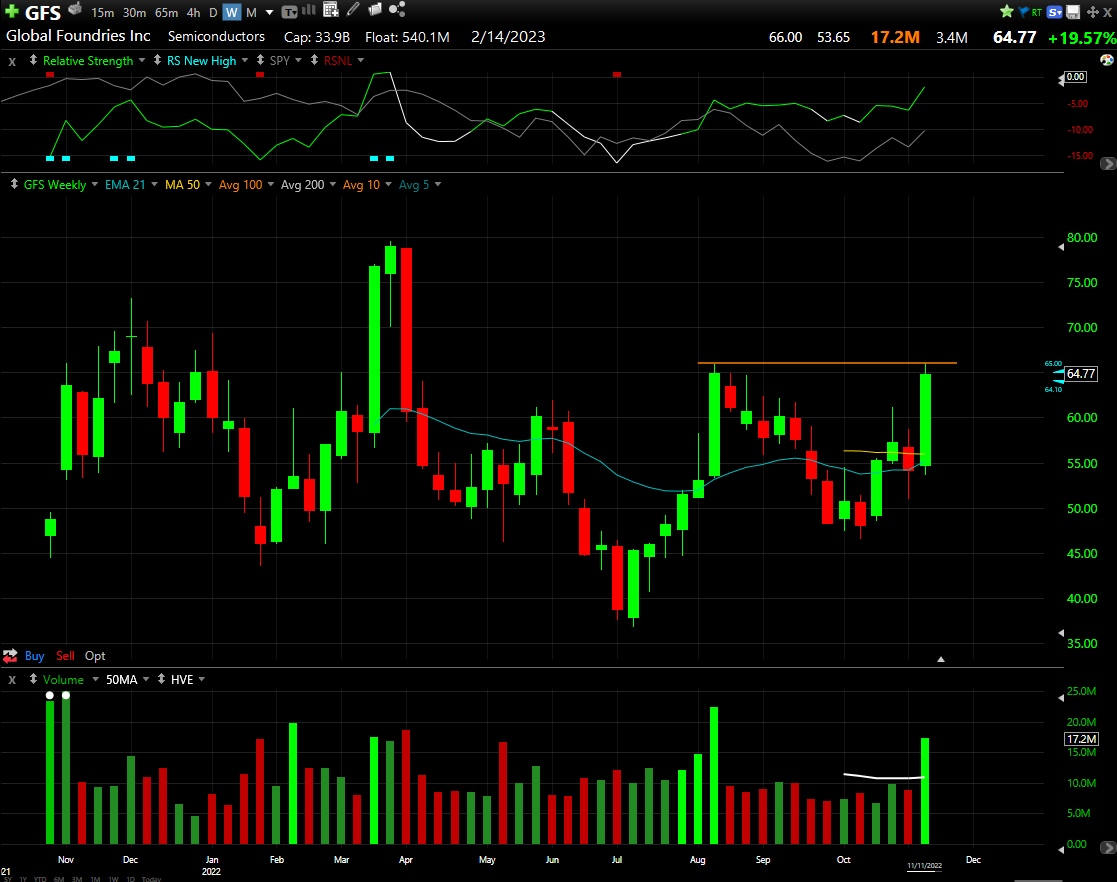This screenshot has height=882, width=1117.
Task: Open the notes folder icon
Action: click(375, 9)
